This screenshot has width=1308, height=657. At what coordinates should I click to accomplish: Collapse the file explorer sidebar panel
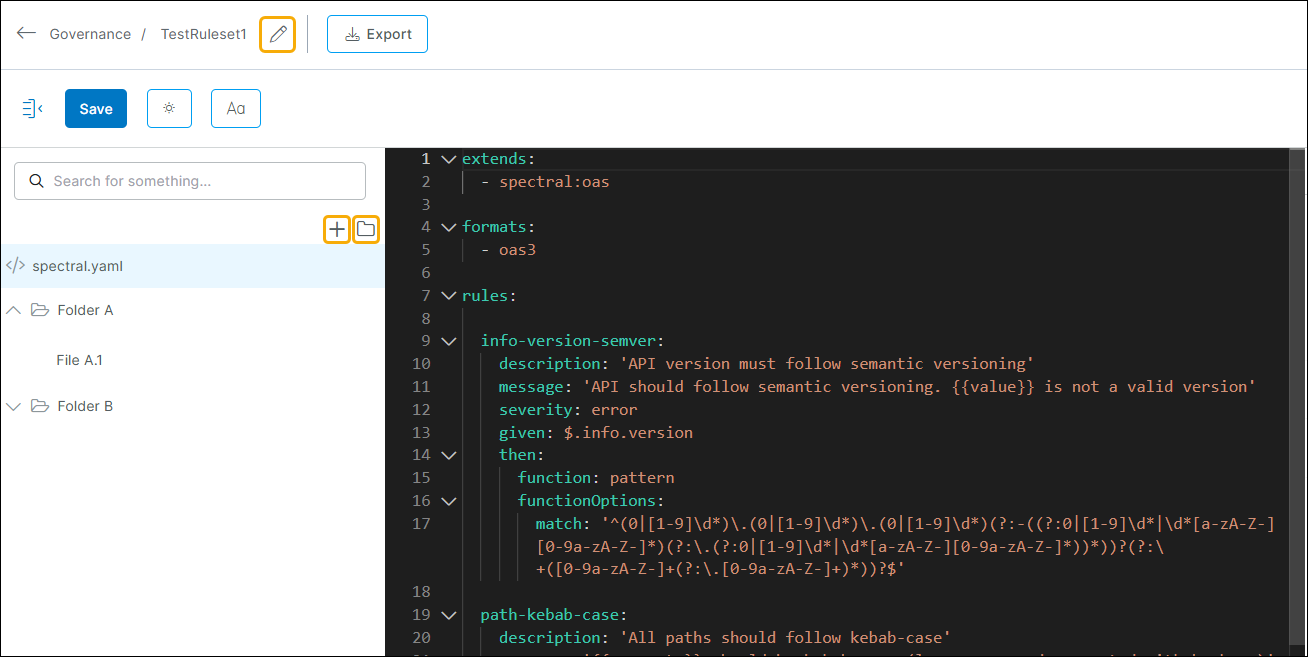tap(32, 108)
